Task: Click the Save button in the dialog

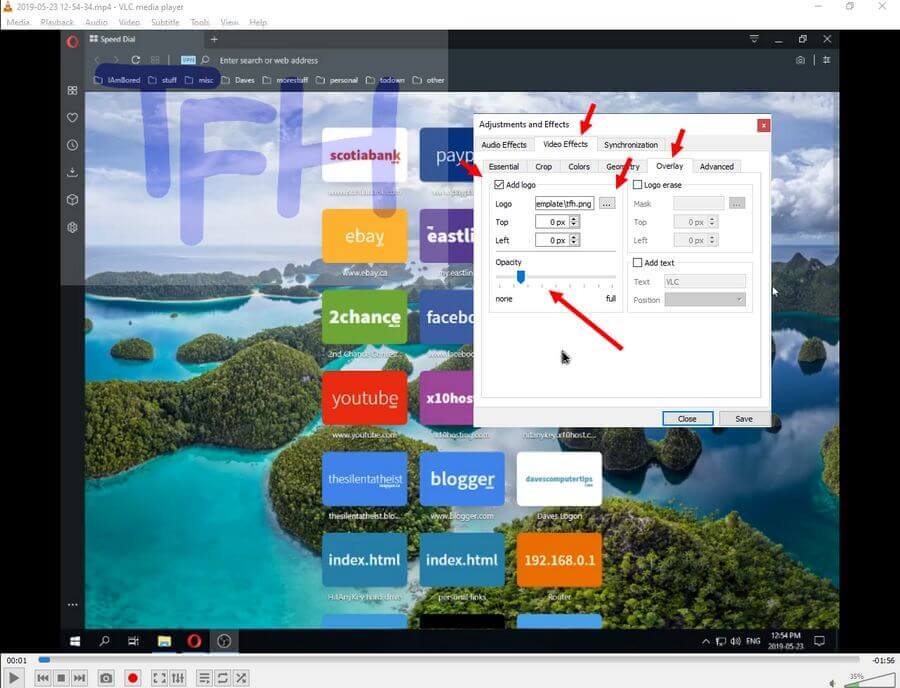Action: coord(744,419)
